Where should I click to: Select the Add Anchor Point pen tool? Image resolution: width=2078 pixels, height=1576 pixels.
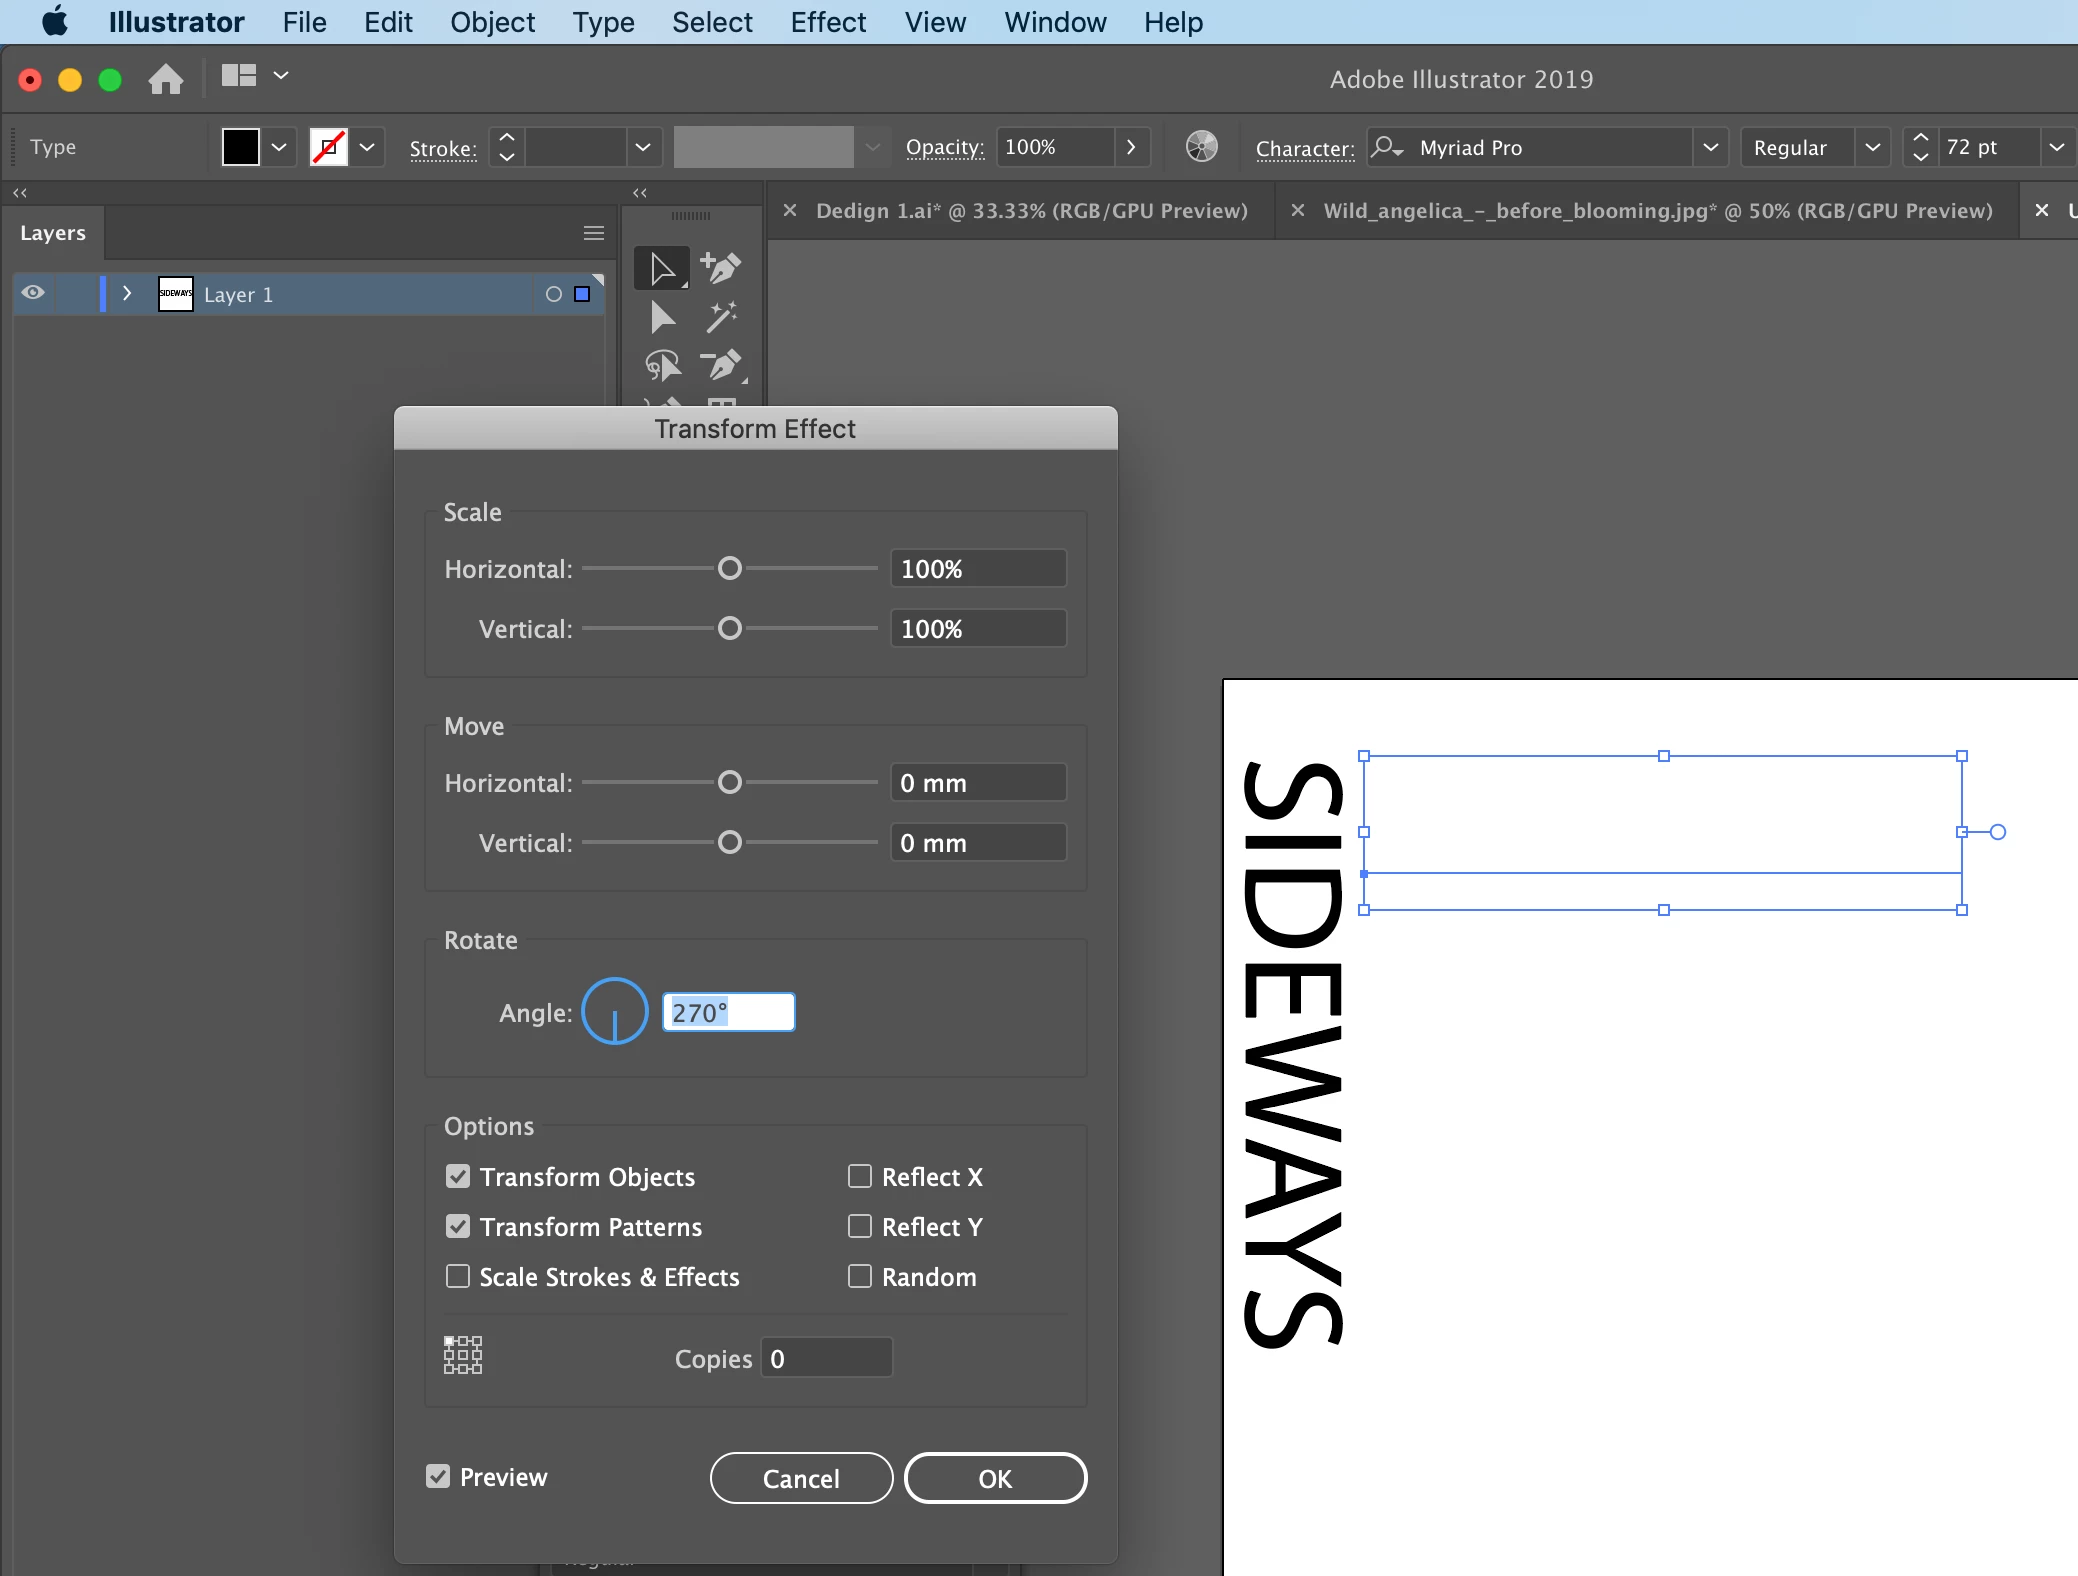[x=721, y=267]
